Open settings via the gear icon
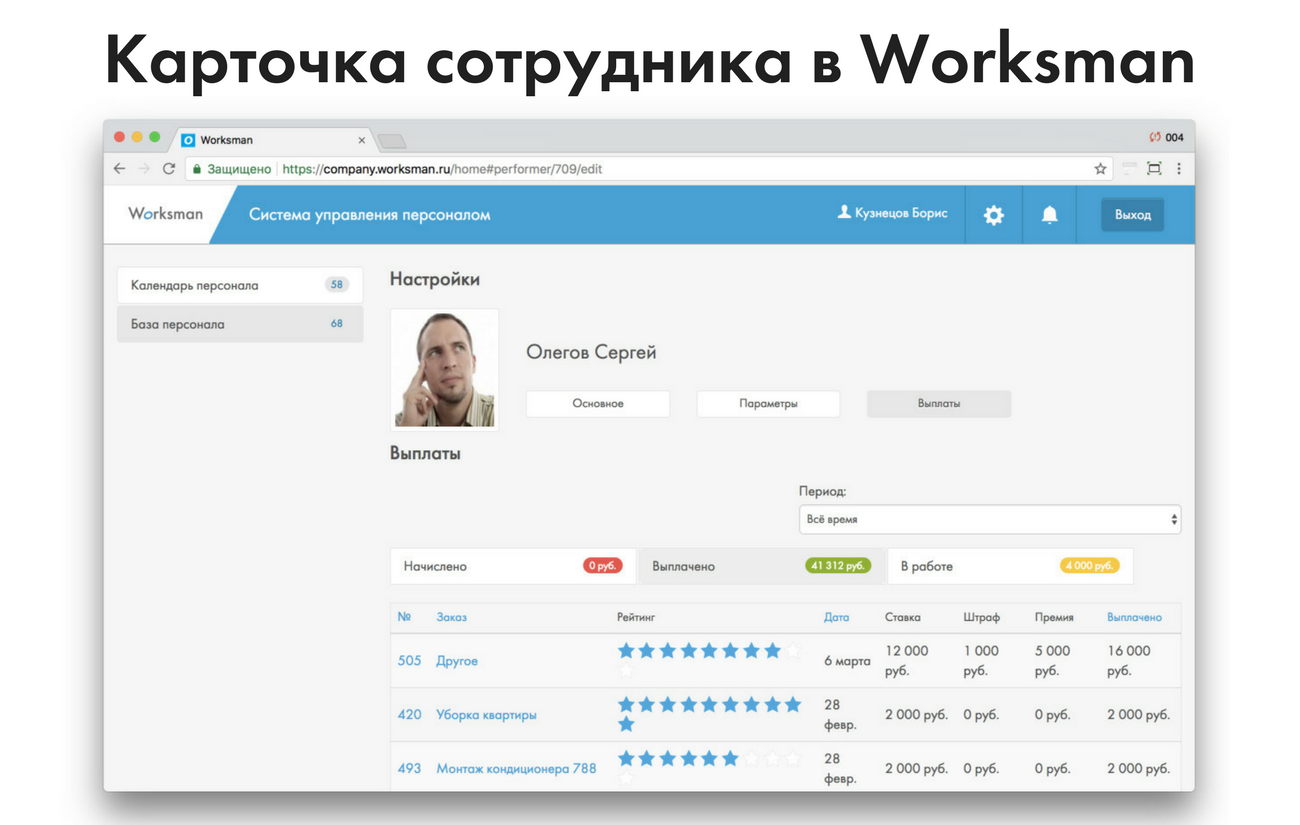1300x825 pixels. coord(993,215)
